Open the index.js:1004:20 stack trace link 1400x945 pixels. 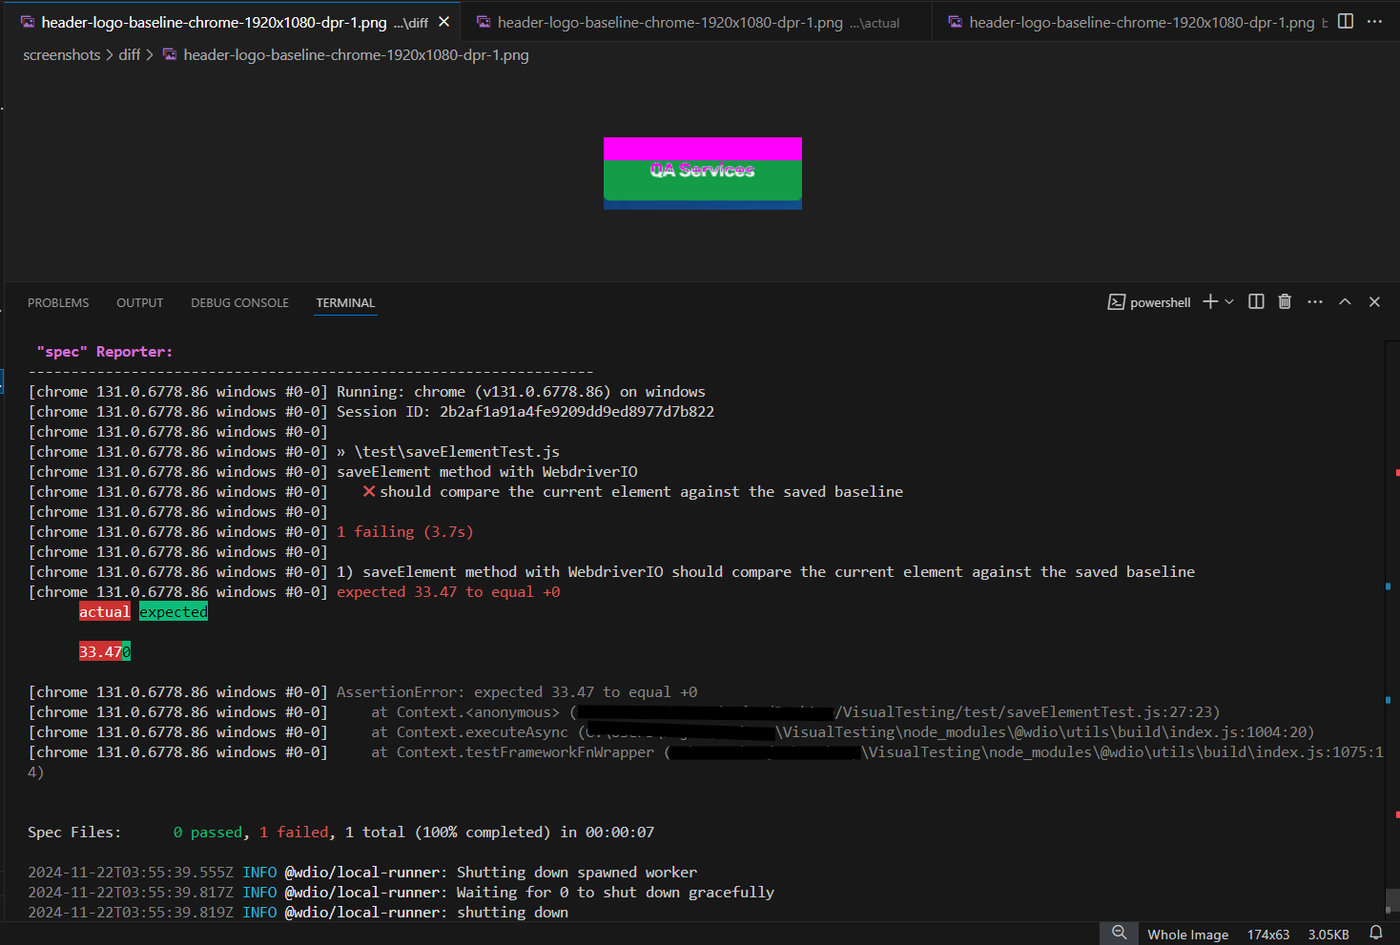(1045, 732)
